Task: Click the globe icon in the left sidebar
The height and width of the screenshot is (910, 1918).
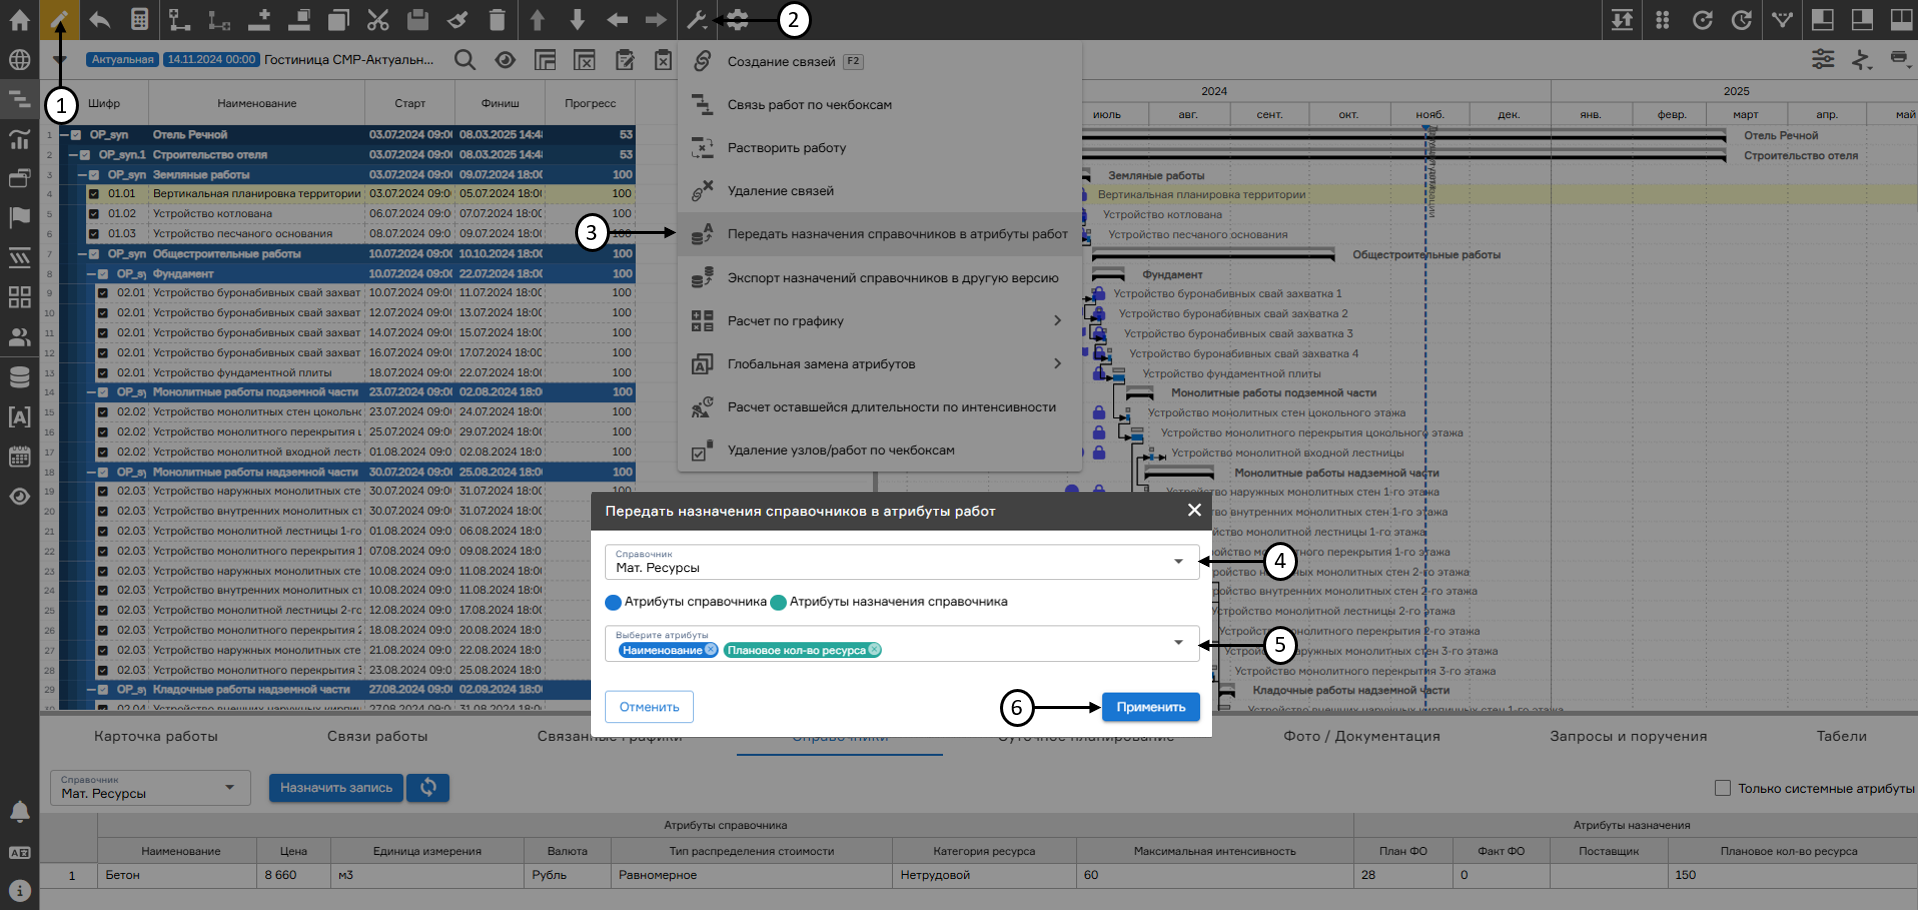Action: tap(19, 60)
